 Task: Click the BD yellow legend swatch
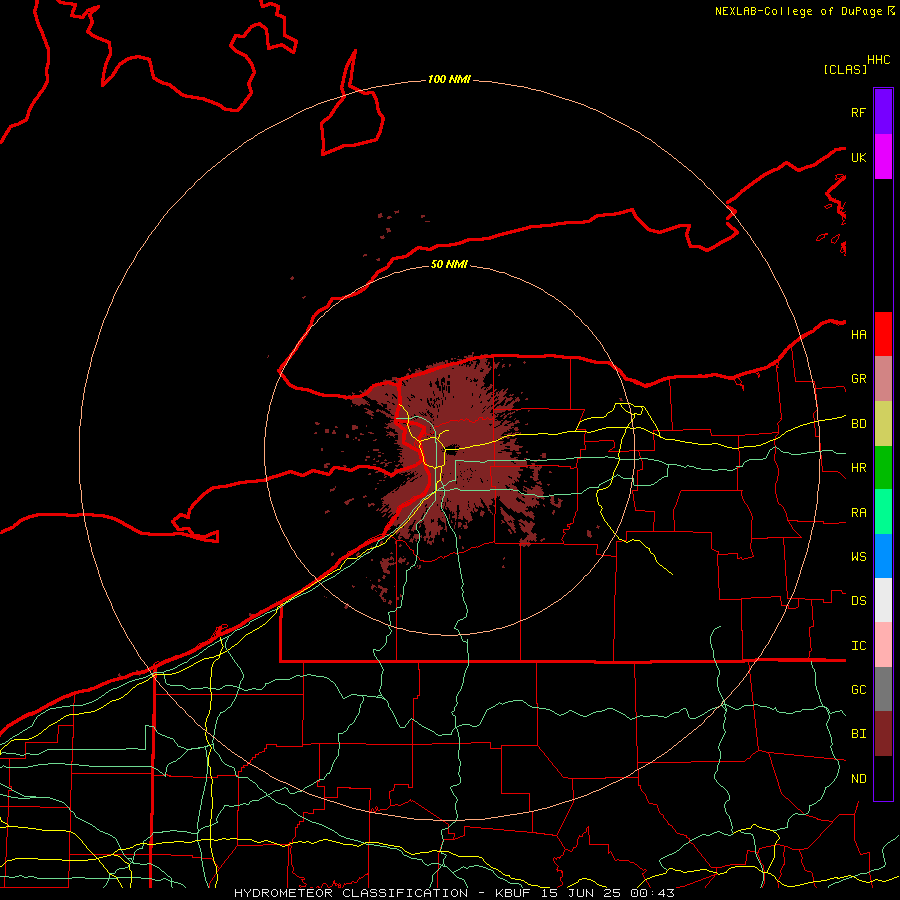click(x=883, y=424)
